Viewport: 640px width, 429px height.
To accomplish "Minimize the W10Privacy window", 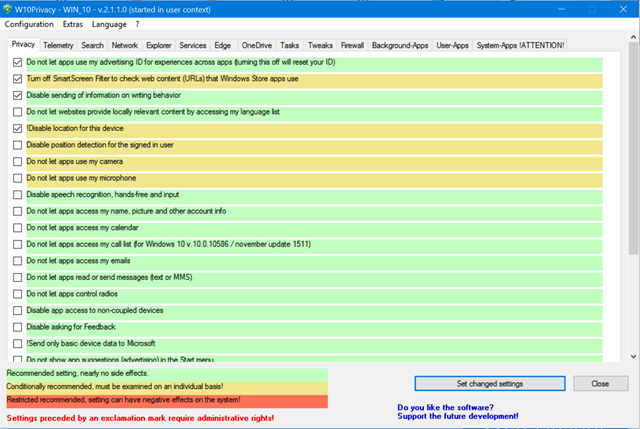I will click(x=562, y=9).
